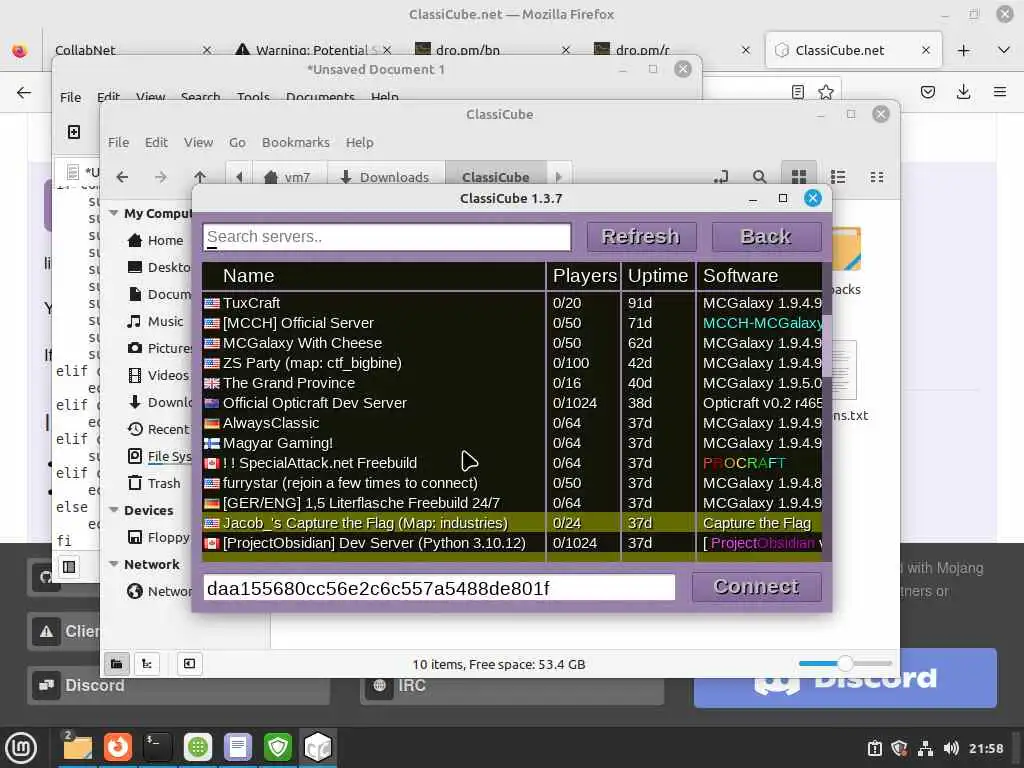This screenshot has width=1024, height=768.
Task: Open Bookmarks menu in file manager
Action: click(296, 142)
